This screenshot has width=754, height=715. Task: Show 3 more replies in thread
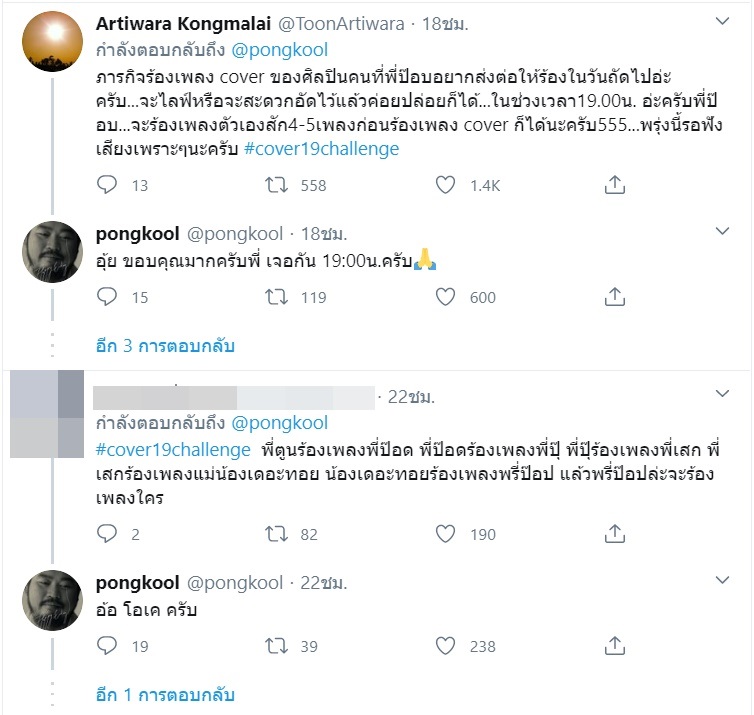click(x=165, y=346)
